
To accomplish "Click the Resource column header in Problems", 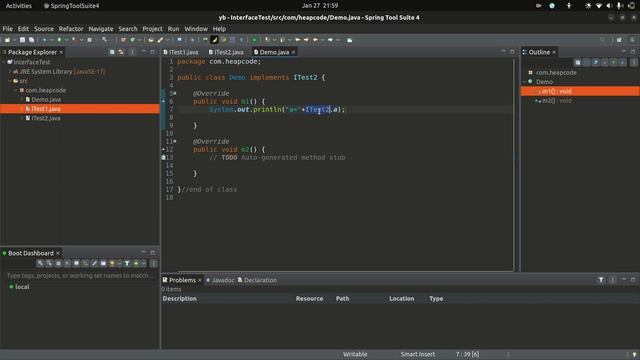I will [309, 299].
